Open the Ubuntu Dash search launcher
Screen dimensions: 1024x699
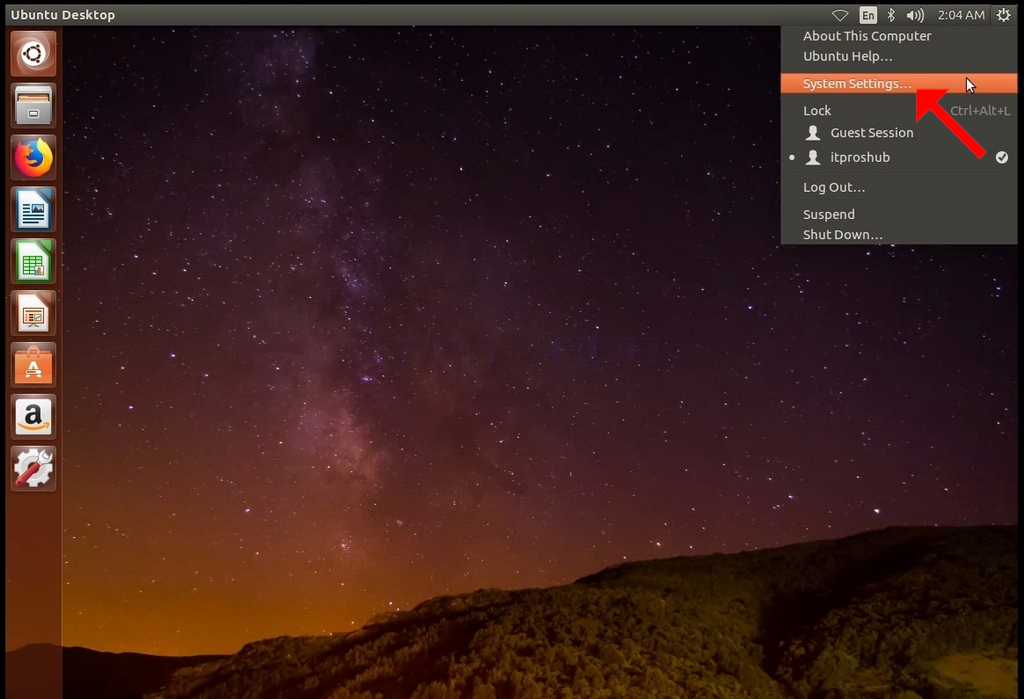33,54
